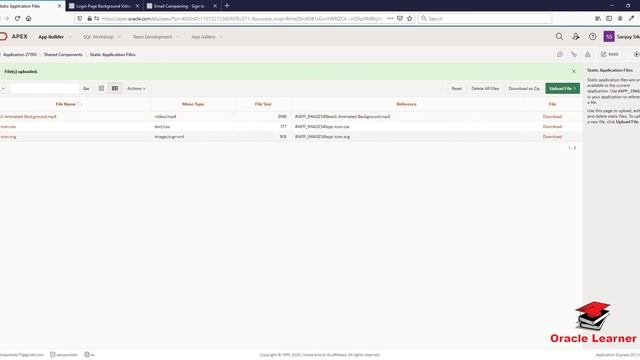Sort by the File Size column header

[263, 104]
